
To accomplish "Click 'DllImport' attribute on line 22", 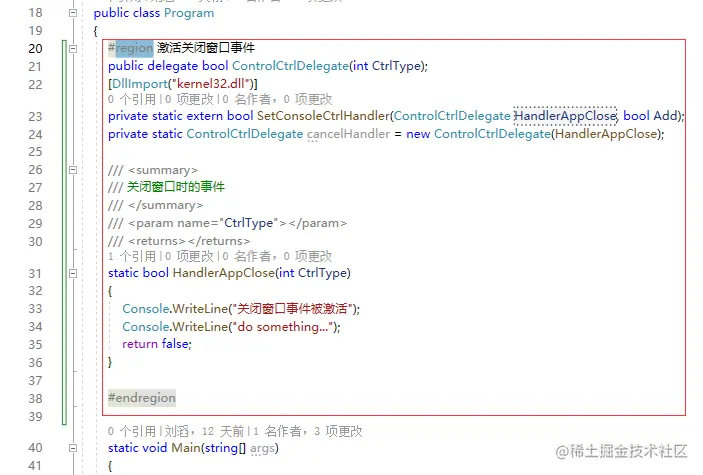I will (139, 84).
